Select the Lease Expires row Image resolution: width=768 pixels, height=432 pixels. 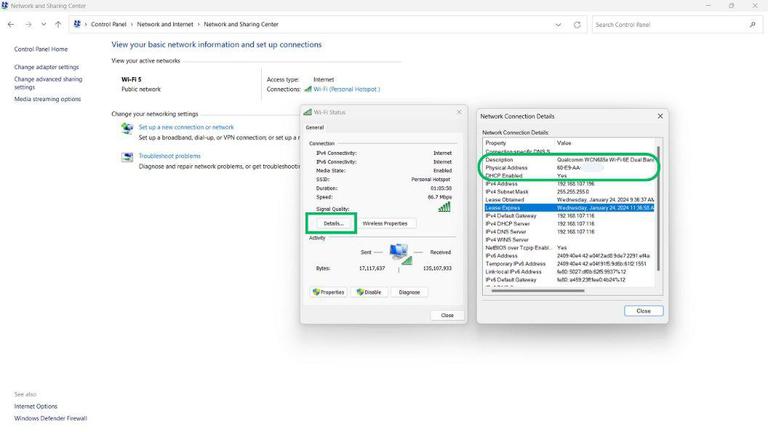point(569,208)
